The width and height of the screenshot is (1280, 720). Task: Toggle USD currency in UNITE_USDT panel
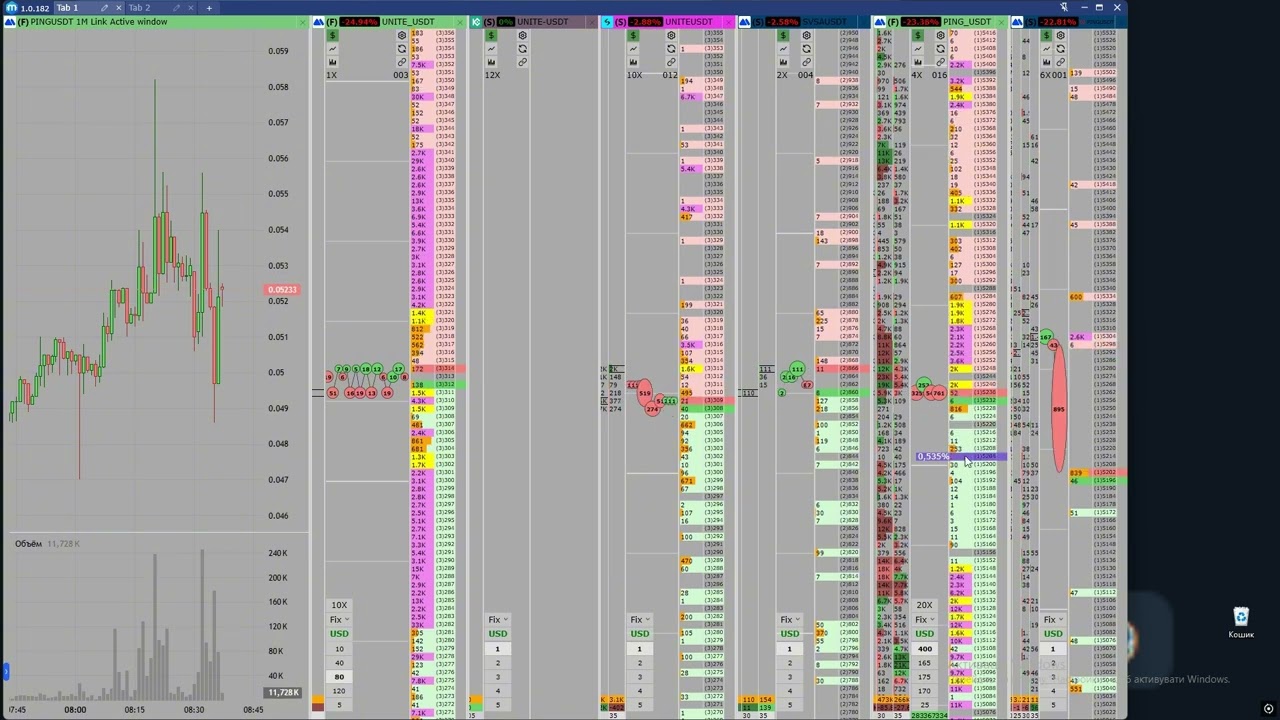(x=339, y=634)
